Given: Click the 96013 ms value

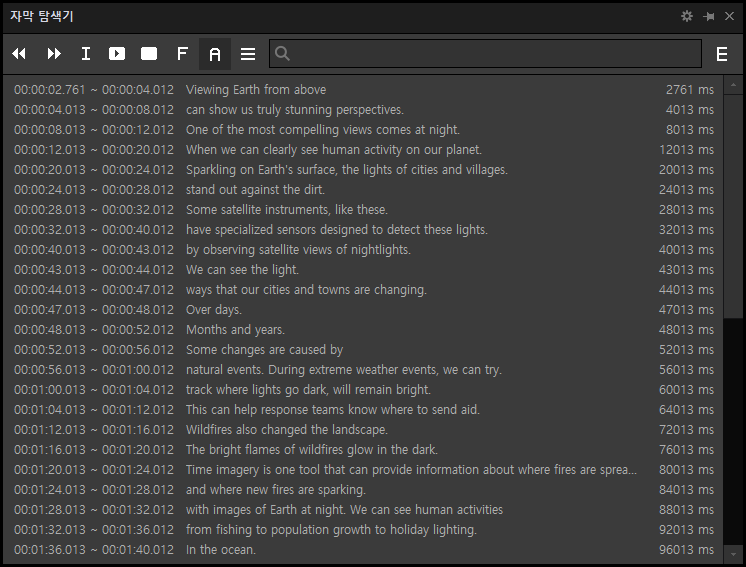Looking at the screenshot, I should pos(687,549).
